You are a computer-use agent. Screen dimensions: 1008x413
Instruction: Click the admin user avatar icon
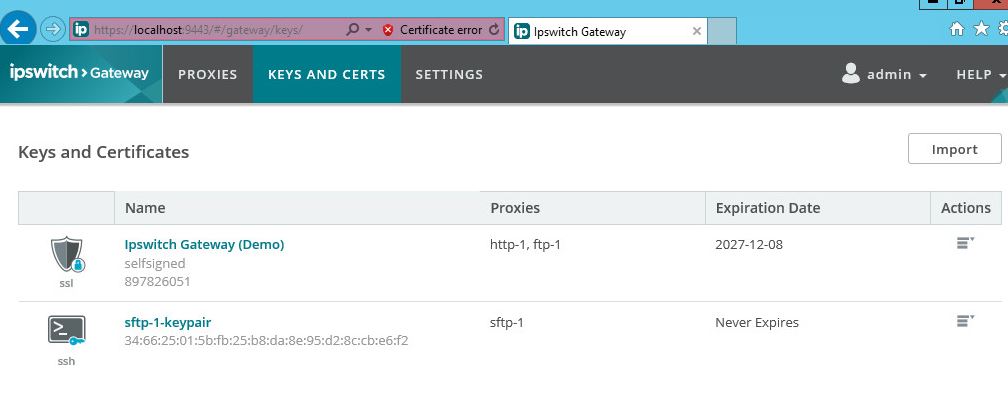tap(850, 73)
